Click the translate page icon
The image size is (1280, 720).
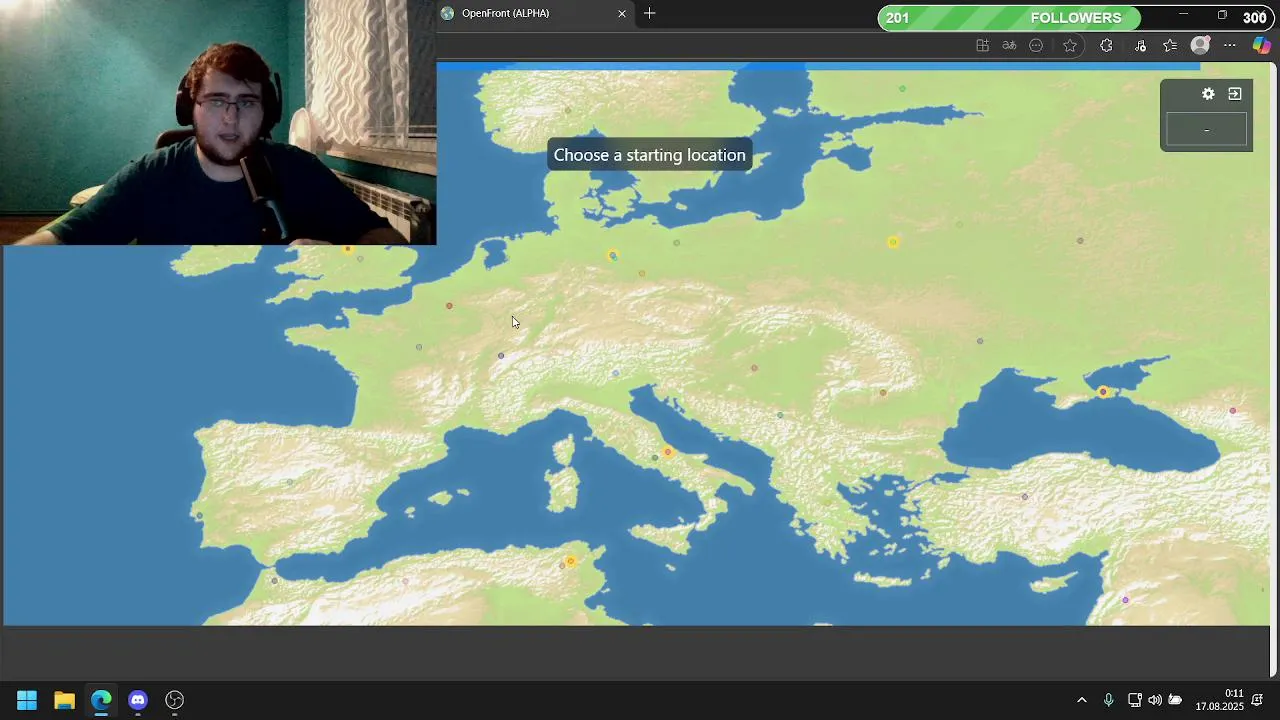click(1009, 45)
